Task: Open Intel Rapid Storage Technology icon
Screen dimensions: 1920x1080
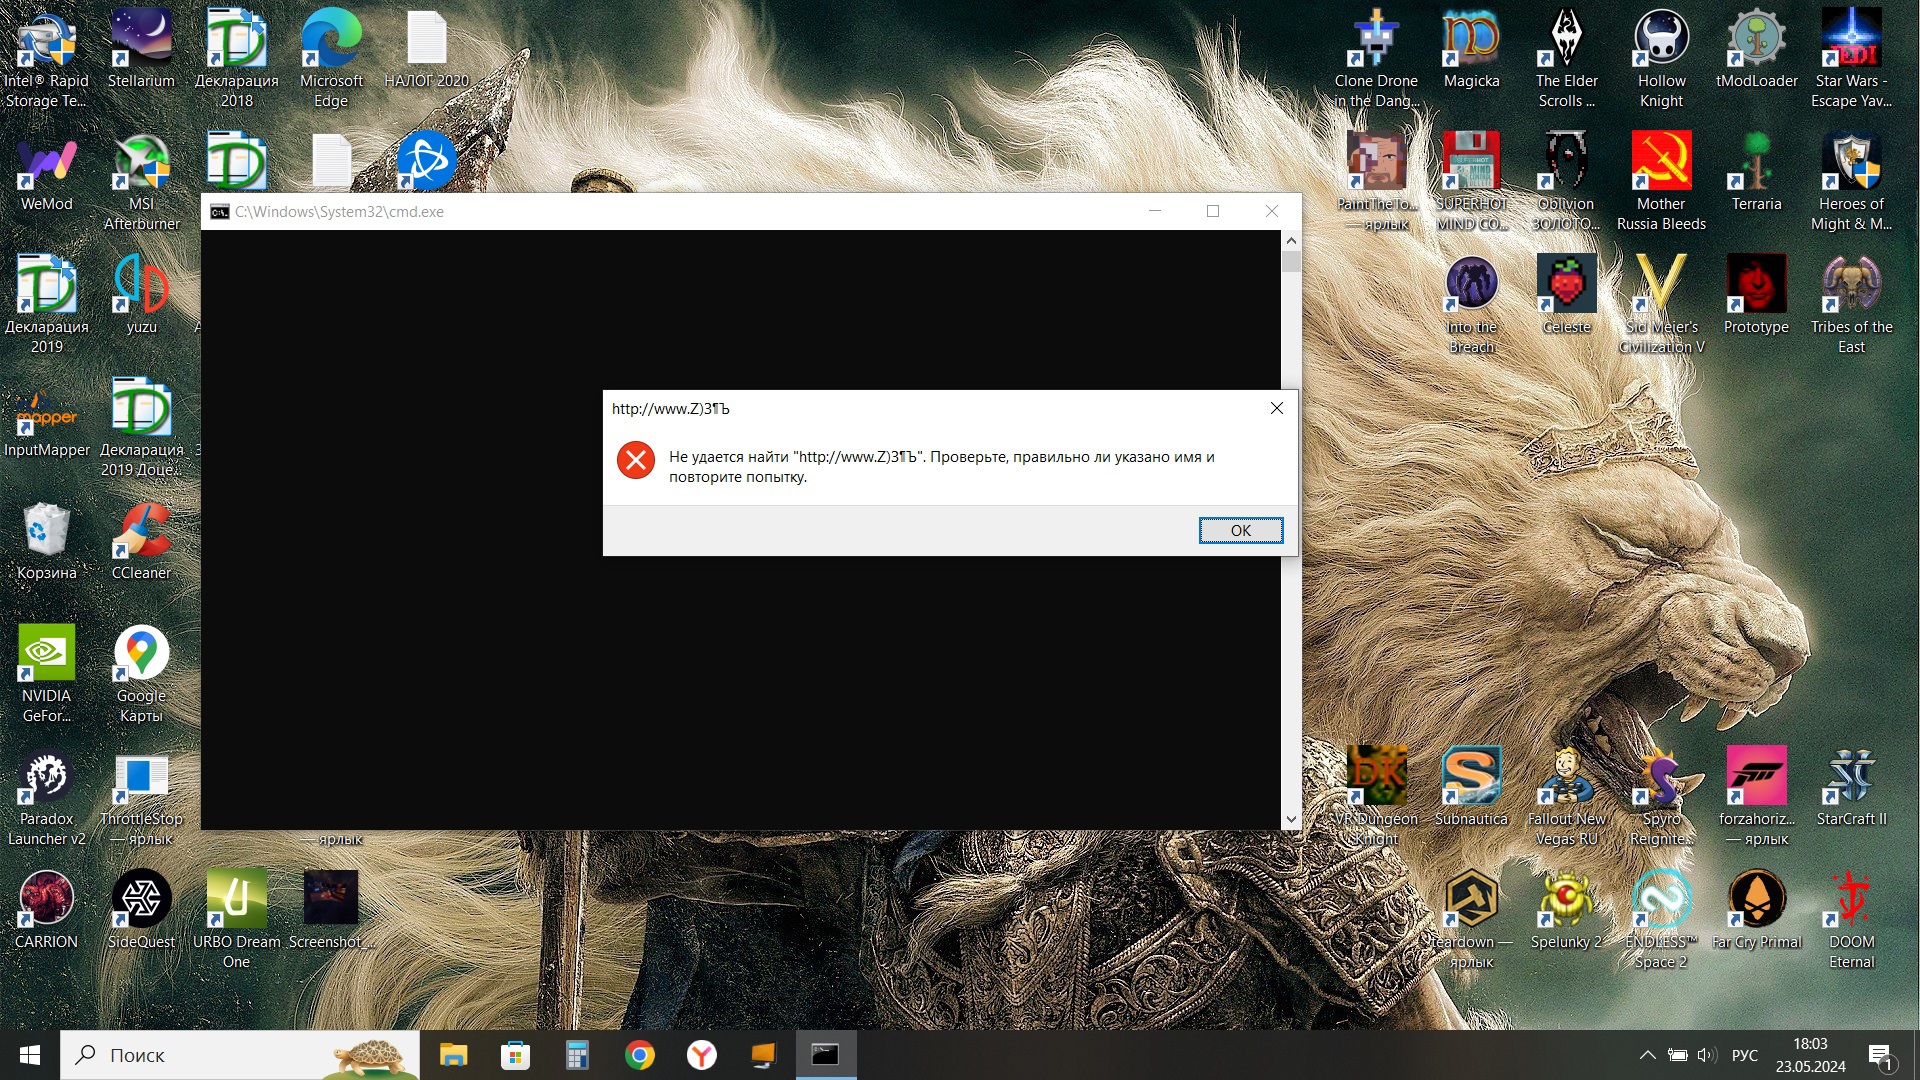Action: [x=47, y=58]
